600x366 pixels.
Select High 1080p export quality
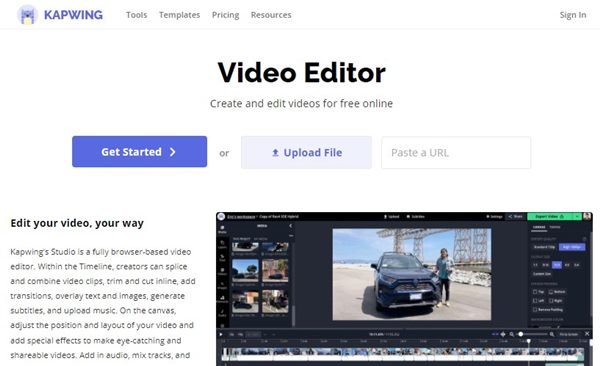coord(572,247)
